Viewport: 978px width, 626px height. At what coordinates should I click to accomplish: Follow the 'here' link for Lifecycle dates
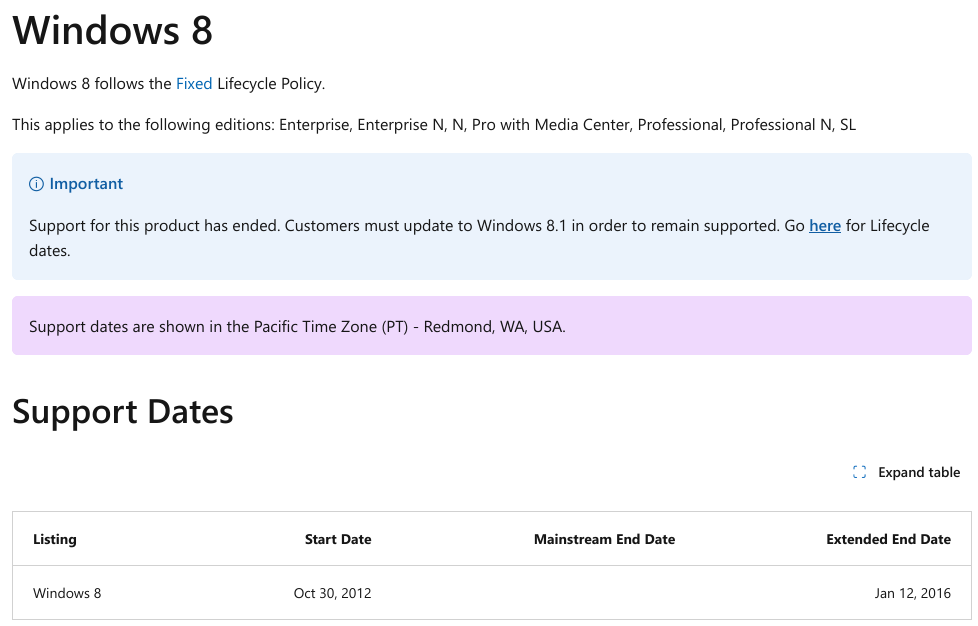coord(825,226)
